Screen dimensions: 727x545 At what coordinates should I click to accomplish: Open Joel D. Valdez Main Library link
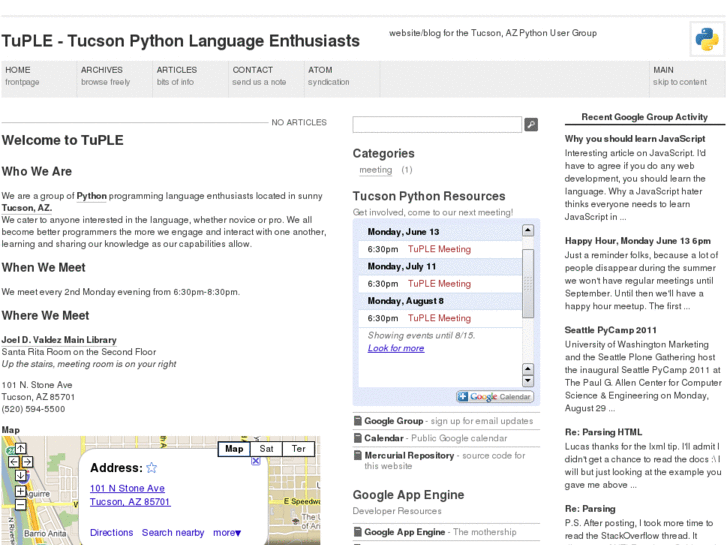pos(59,340)
